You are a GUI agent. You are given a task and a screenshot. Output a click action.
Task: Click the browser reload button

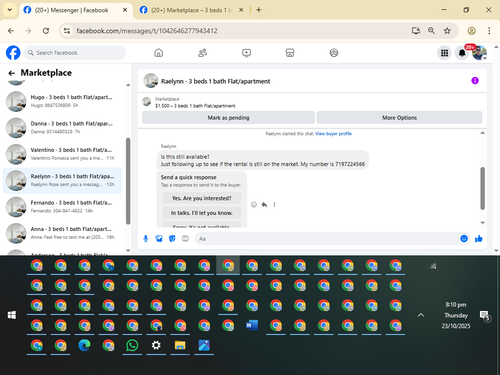click(46, 31)
